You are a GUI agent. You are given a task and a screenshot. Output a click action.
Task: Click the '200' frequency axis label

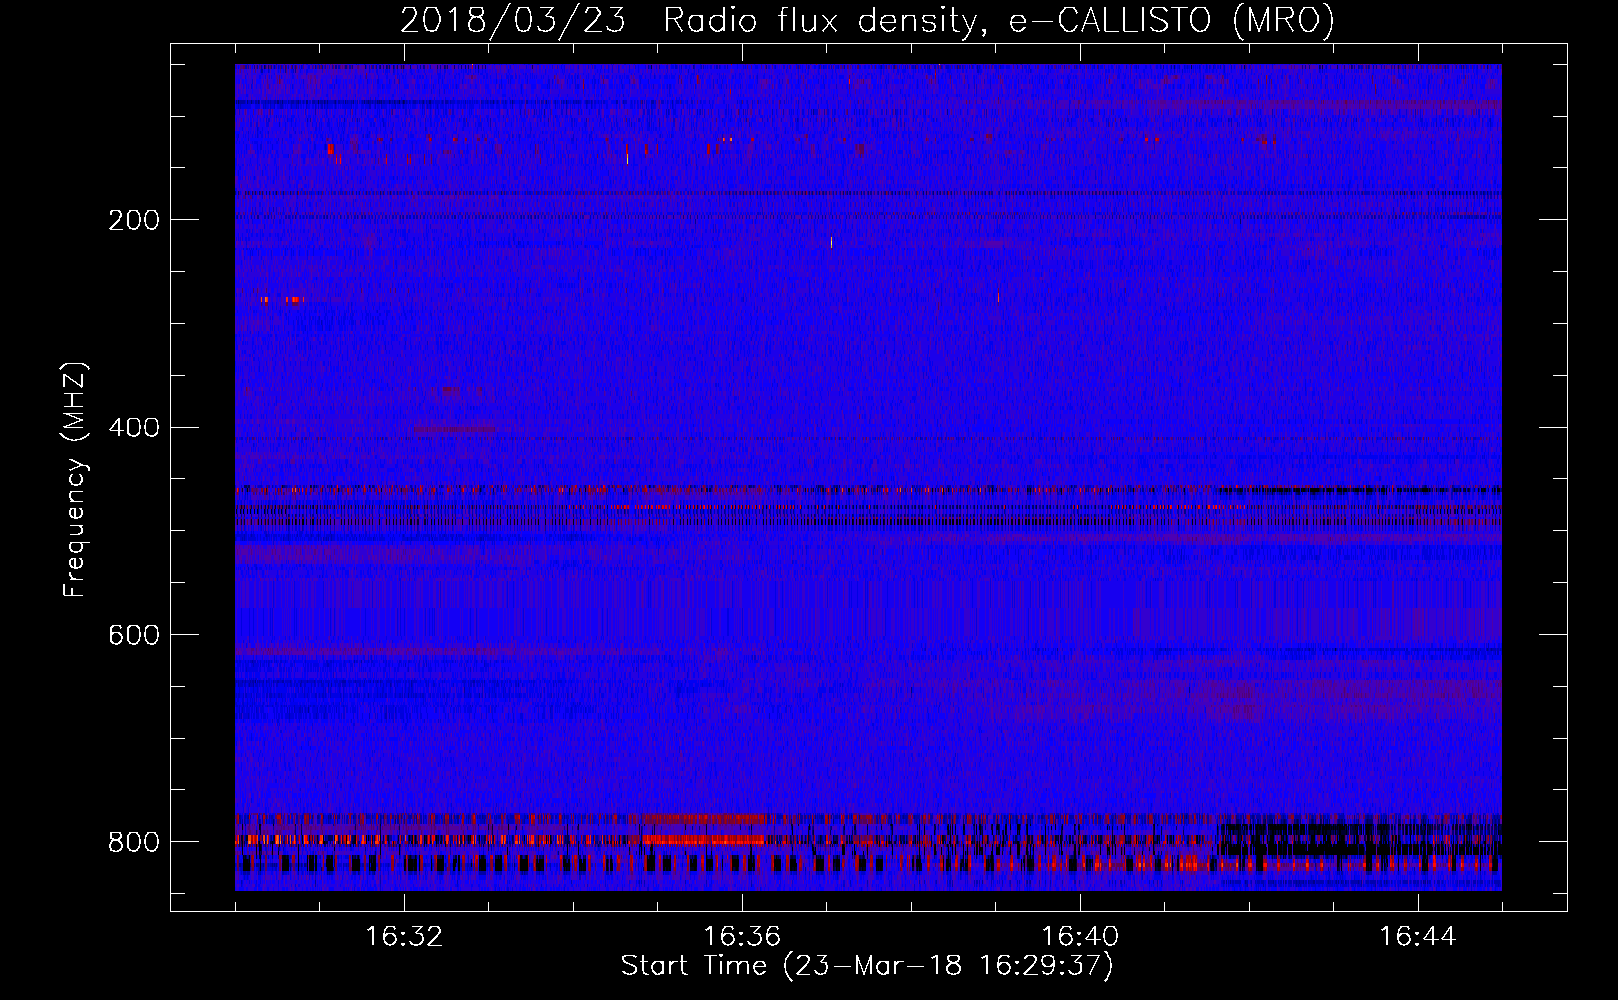(134, 220)
